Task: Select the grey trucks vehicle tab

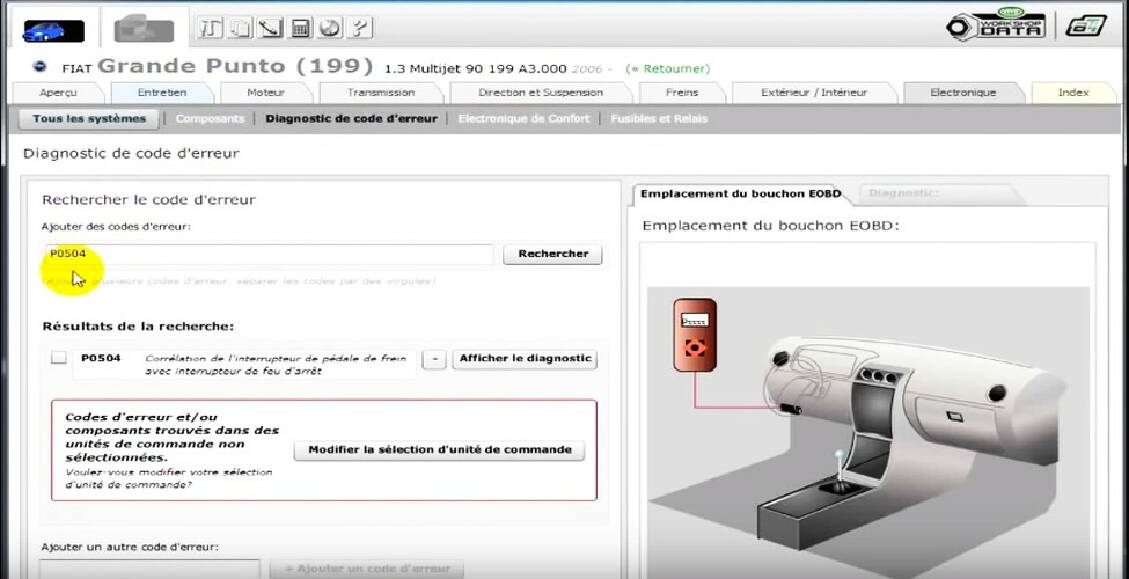Action: click(145, 30)
